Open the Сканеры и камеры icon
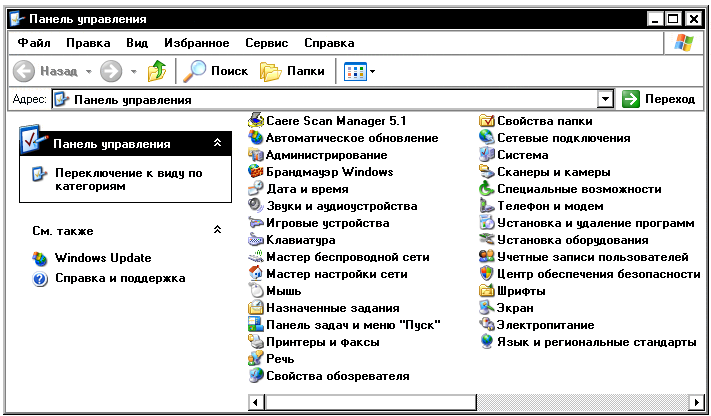711x416 pixels. pos(487,171)
